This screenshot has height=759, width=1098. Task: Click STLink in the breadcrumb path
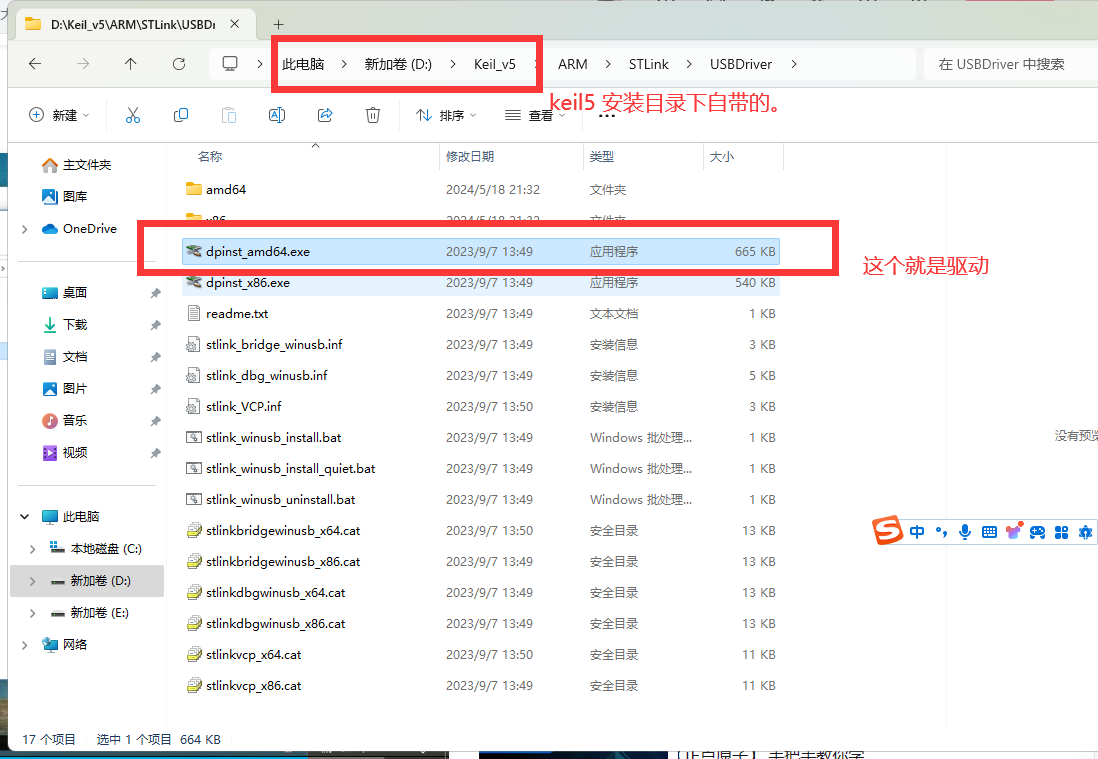[x=648, y=64]
